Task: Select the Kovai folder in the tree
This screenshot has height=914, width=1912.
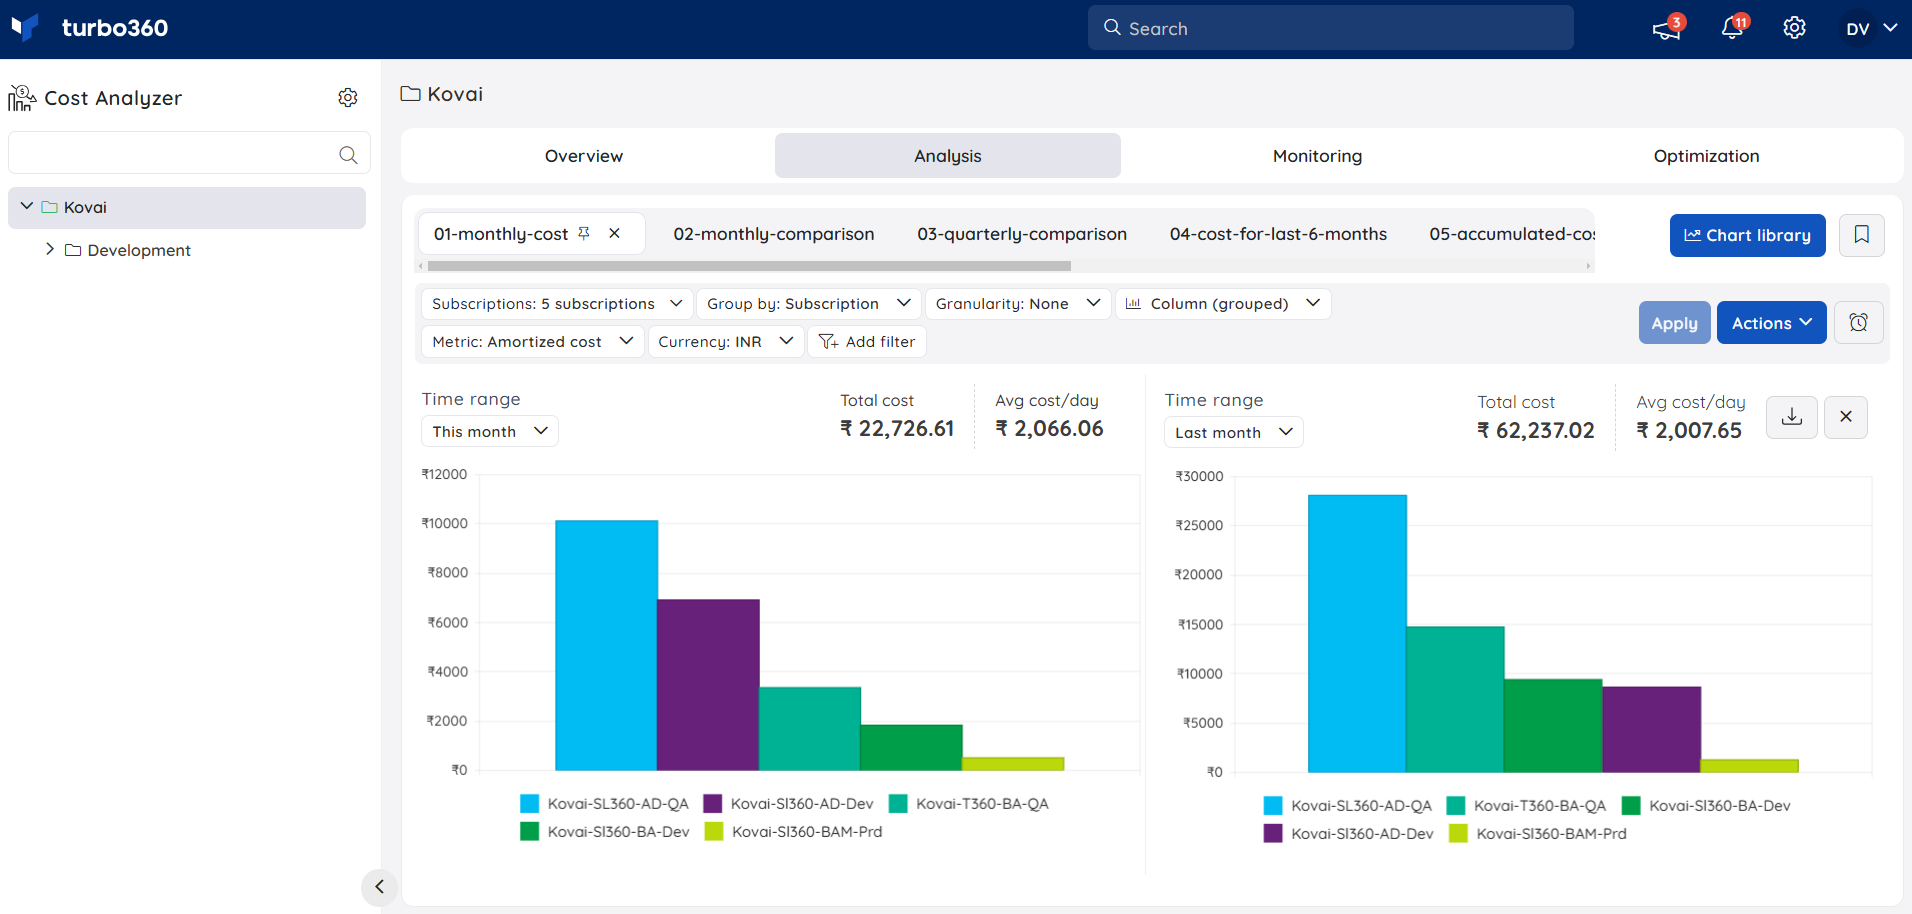Action: pyautogui.click(x=186, y=208)
